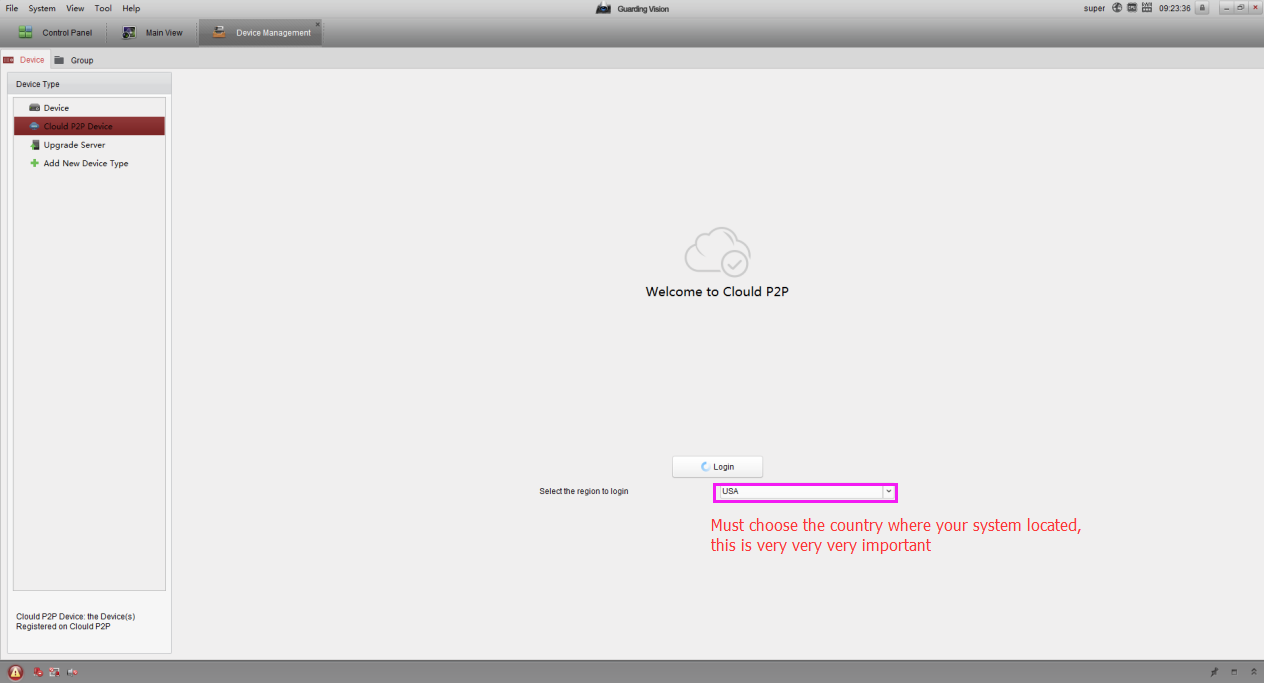Image resolution: width=1264 pixels, height=683 pixels.
Task: Toggle the alarm pop-up image icon
Action: click(55, 672)
